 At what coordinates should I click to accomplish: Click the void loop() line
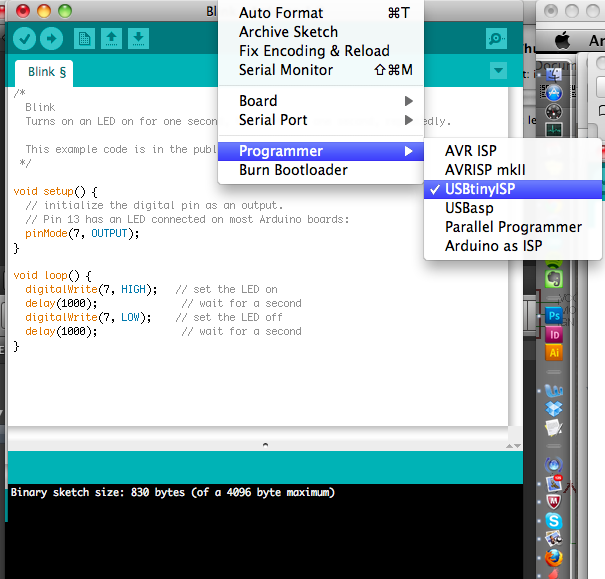[52, 276]
